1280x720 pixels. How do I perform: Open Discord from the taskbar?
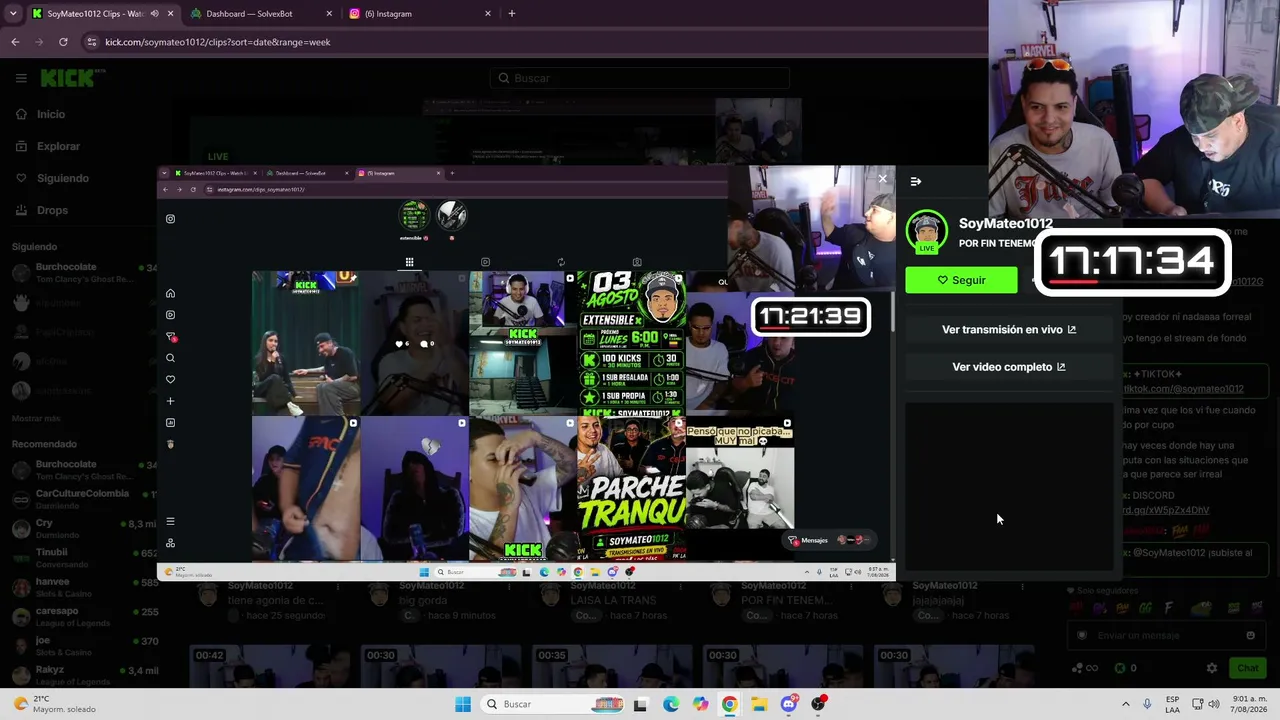coord(788,704)
